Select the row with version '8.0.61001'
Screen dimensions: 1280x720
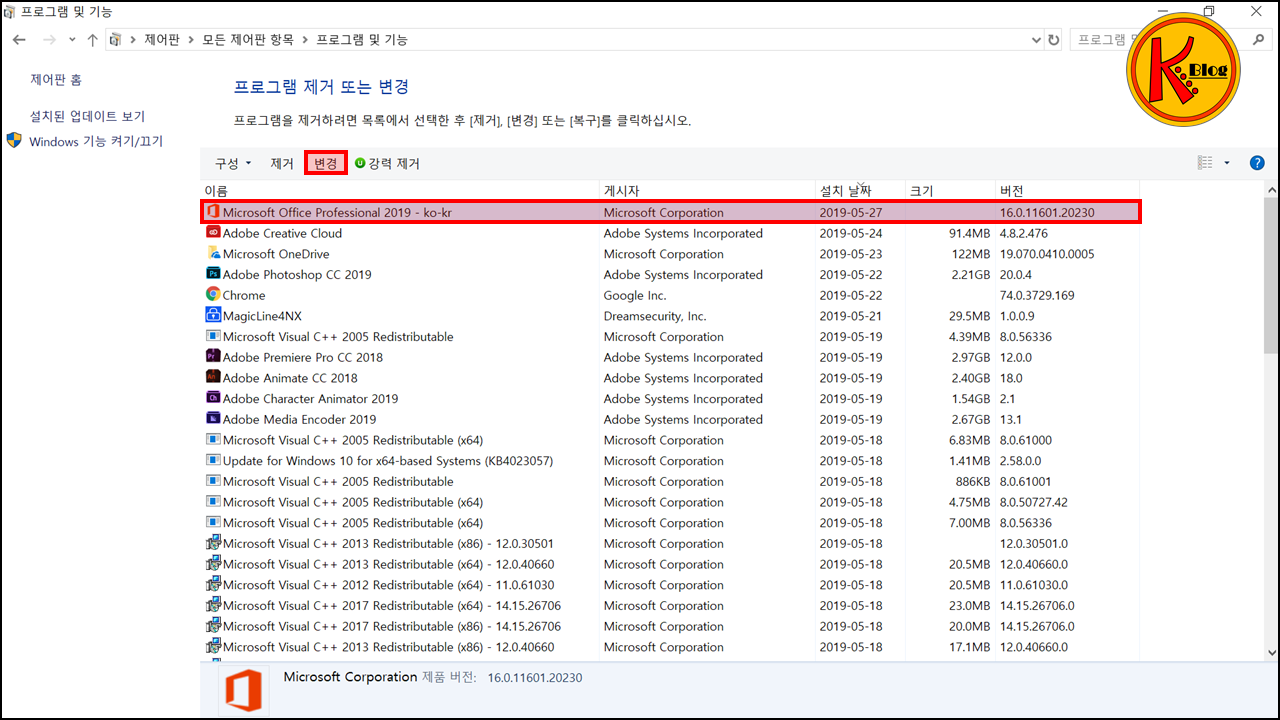(670, 481)
